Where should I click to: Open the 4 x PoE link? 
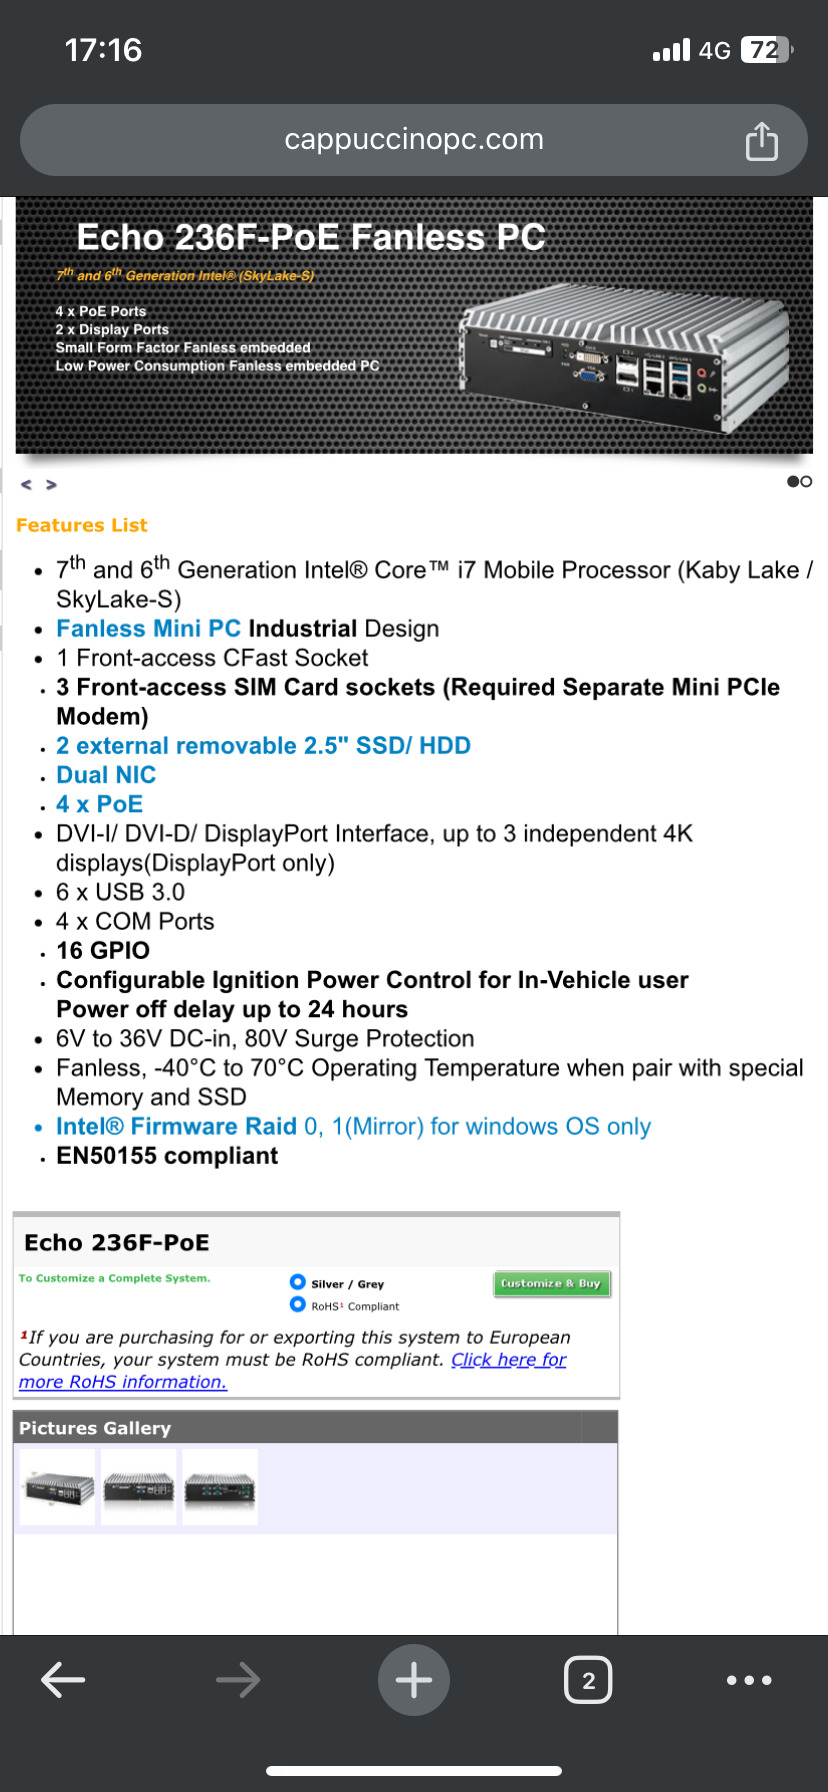point(99,804)
